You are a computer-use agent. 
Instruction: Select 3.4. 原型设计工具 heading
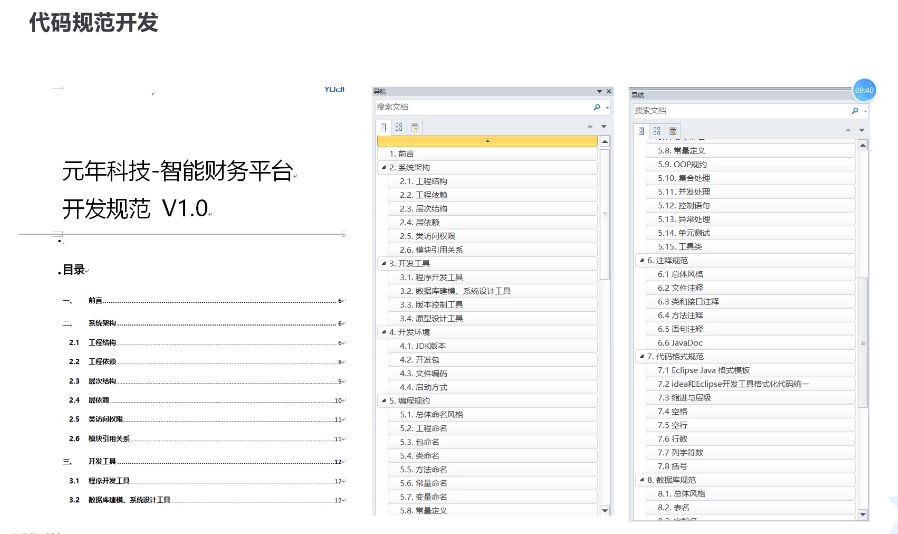coord(493,319)
